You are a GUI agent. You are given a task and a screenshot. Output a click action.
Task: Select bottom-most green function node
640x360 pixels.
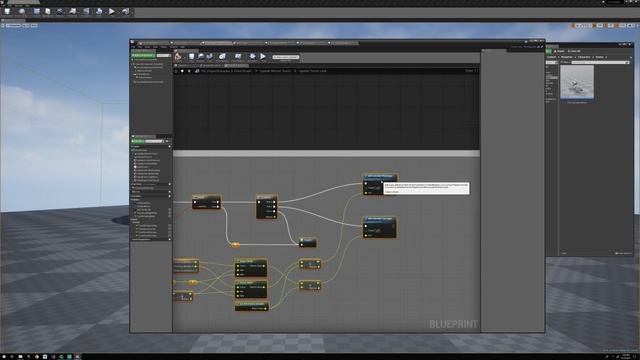[252, 306]
